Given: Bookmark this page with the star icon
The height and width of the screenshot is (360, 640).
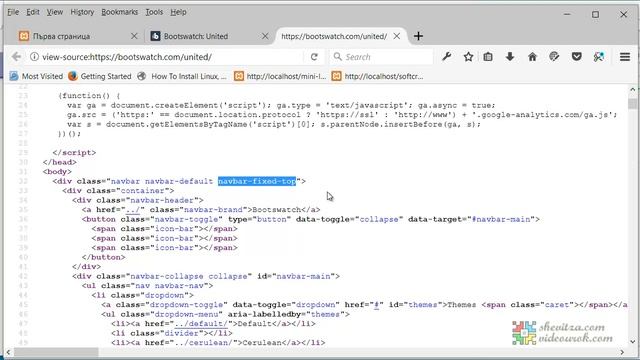Looking at the screenshot, I should tap(468, 57).
